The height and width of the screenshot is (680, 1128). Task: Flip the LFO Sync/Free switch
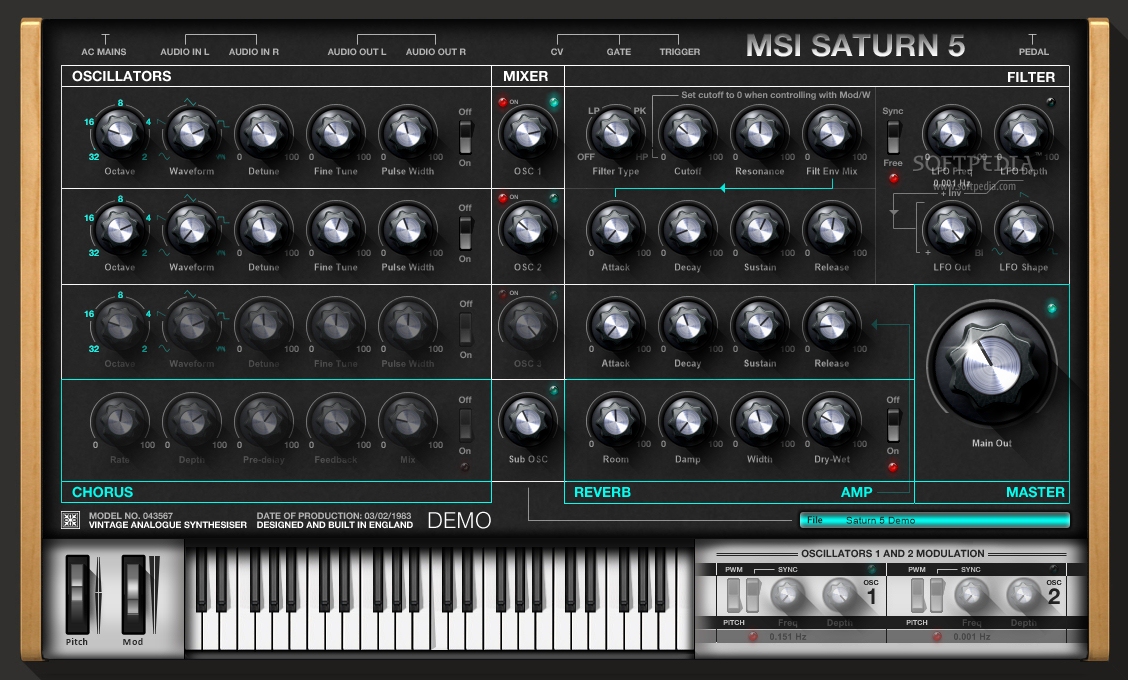tap(893, 137)
